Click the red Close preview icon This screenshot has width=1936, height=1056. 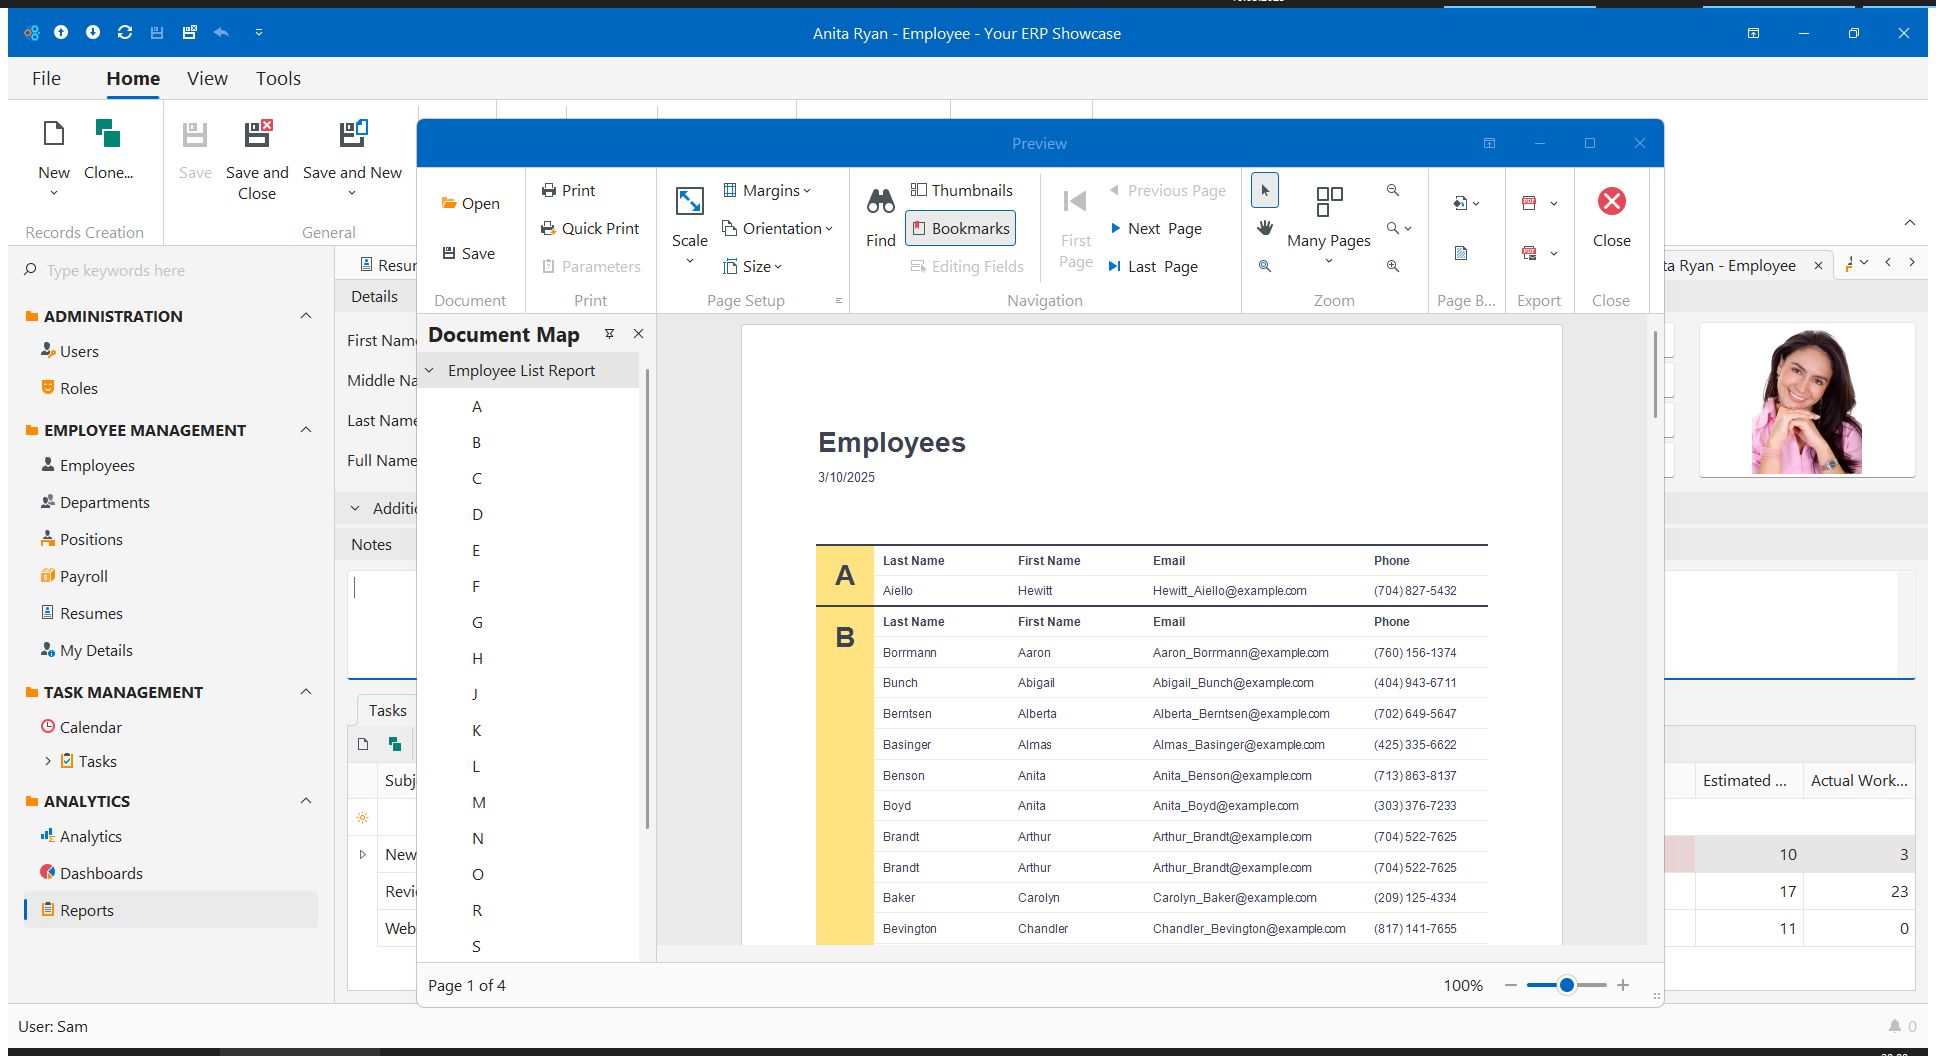tap(1611, 202)
